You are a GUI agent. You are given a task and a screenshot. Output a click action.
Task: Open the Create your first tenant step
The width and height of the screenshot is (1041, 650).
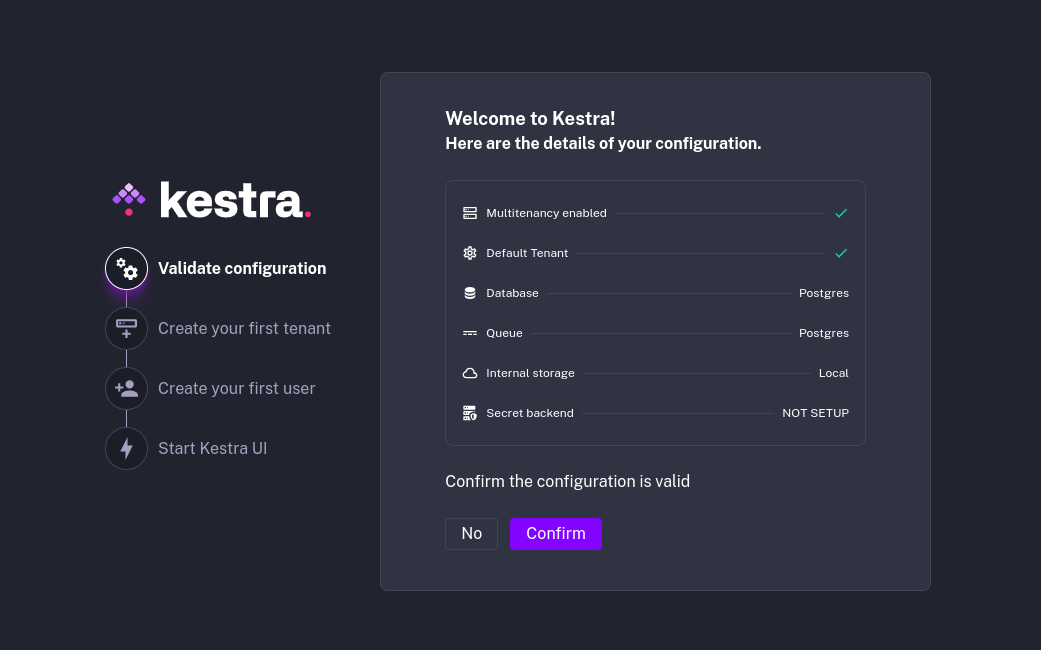[x=244, y=328]
